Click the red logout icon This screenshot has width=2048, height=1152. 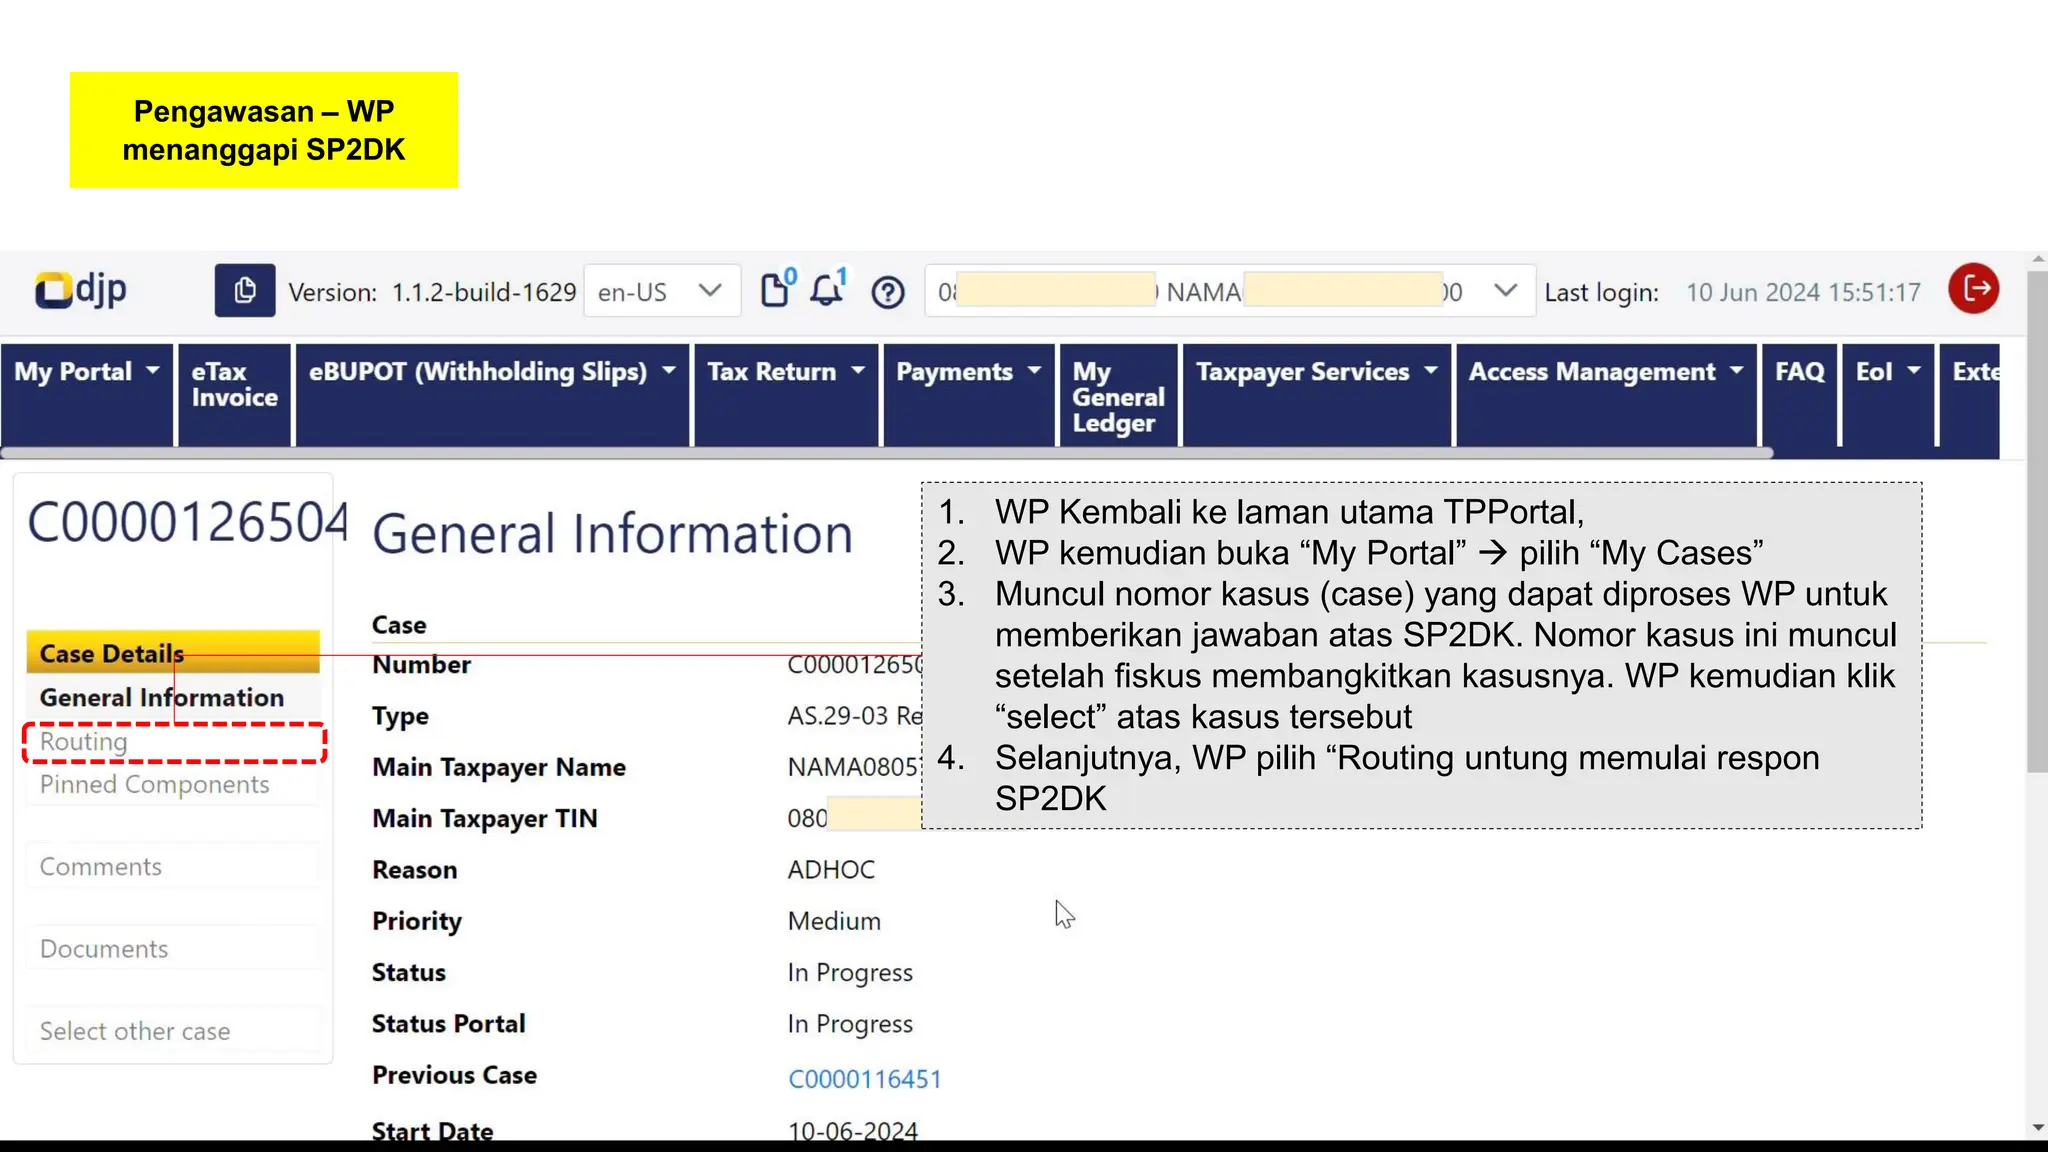click(1973, 290)
